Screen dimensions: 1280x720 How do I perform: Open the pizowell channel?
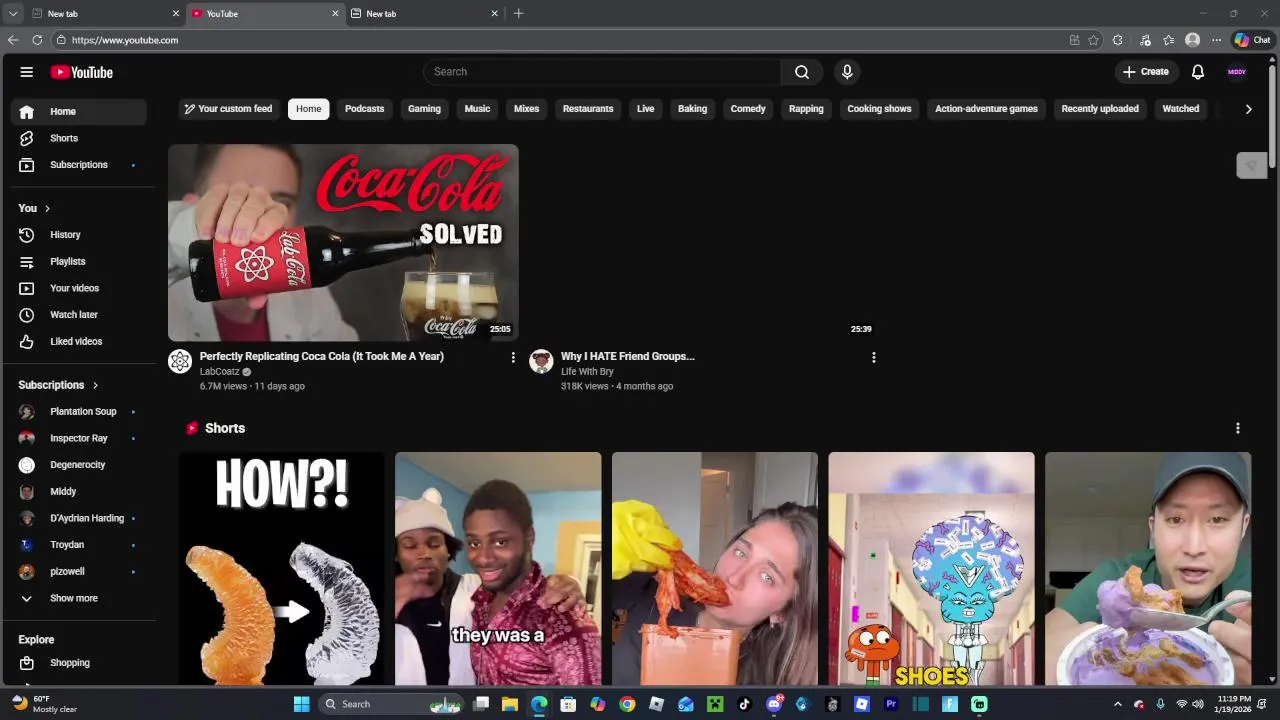click(x=79, y=572)
